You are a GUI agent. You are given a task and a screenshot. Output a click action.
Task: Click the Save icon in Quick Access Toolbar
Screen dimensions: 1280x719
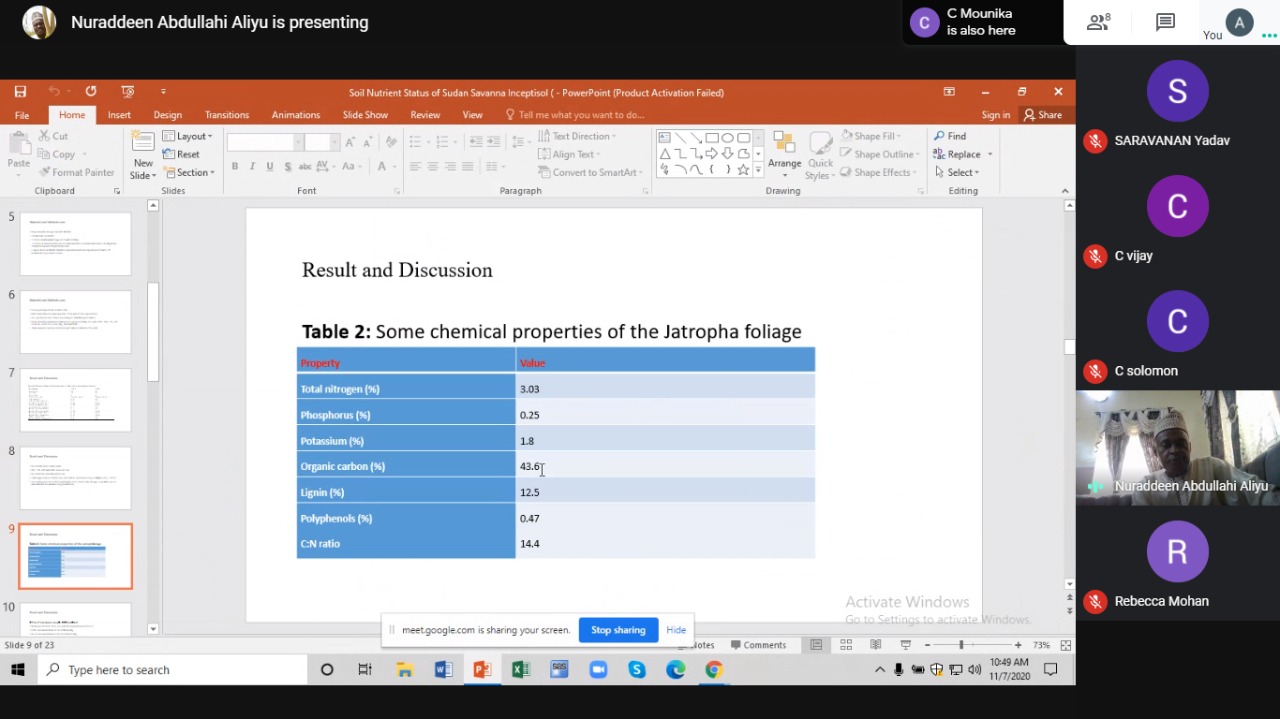point(20,92)
